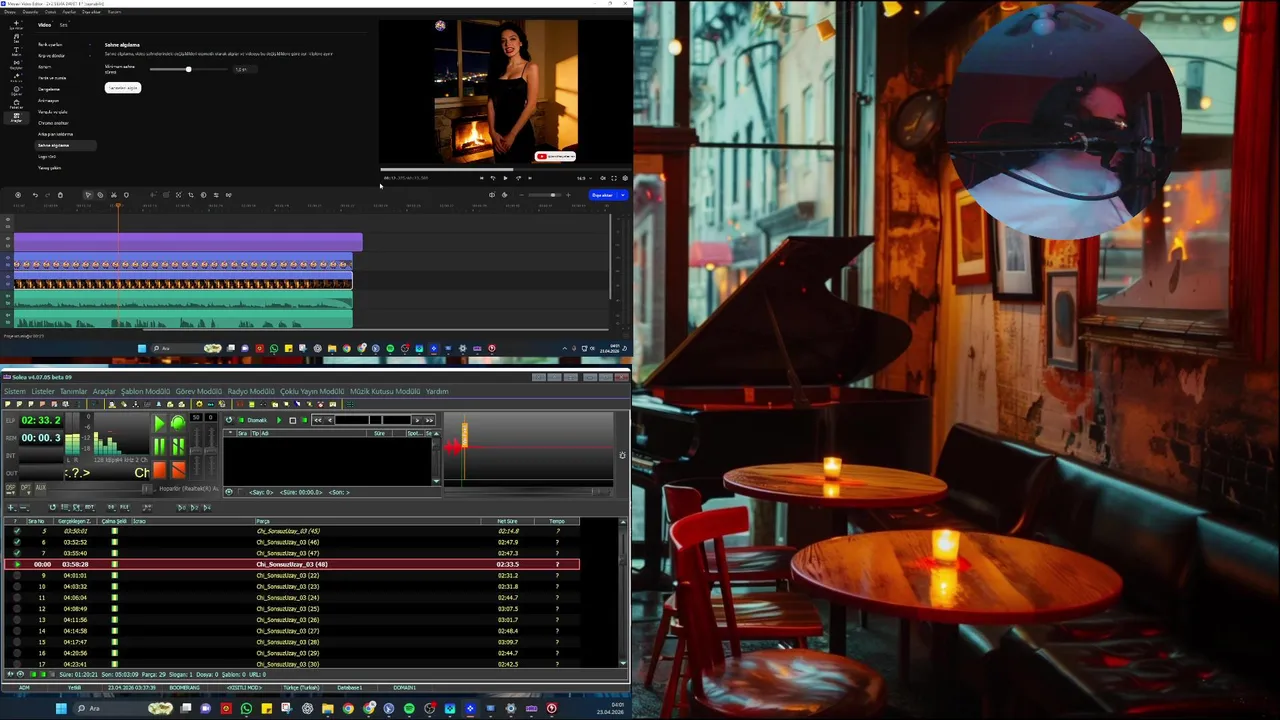
Task: Mute the upper green audio track
Action: 8,296
